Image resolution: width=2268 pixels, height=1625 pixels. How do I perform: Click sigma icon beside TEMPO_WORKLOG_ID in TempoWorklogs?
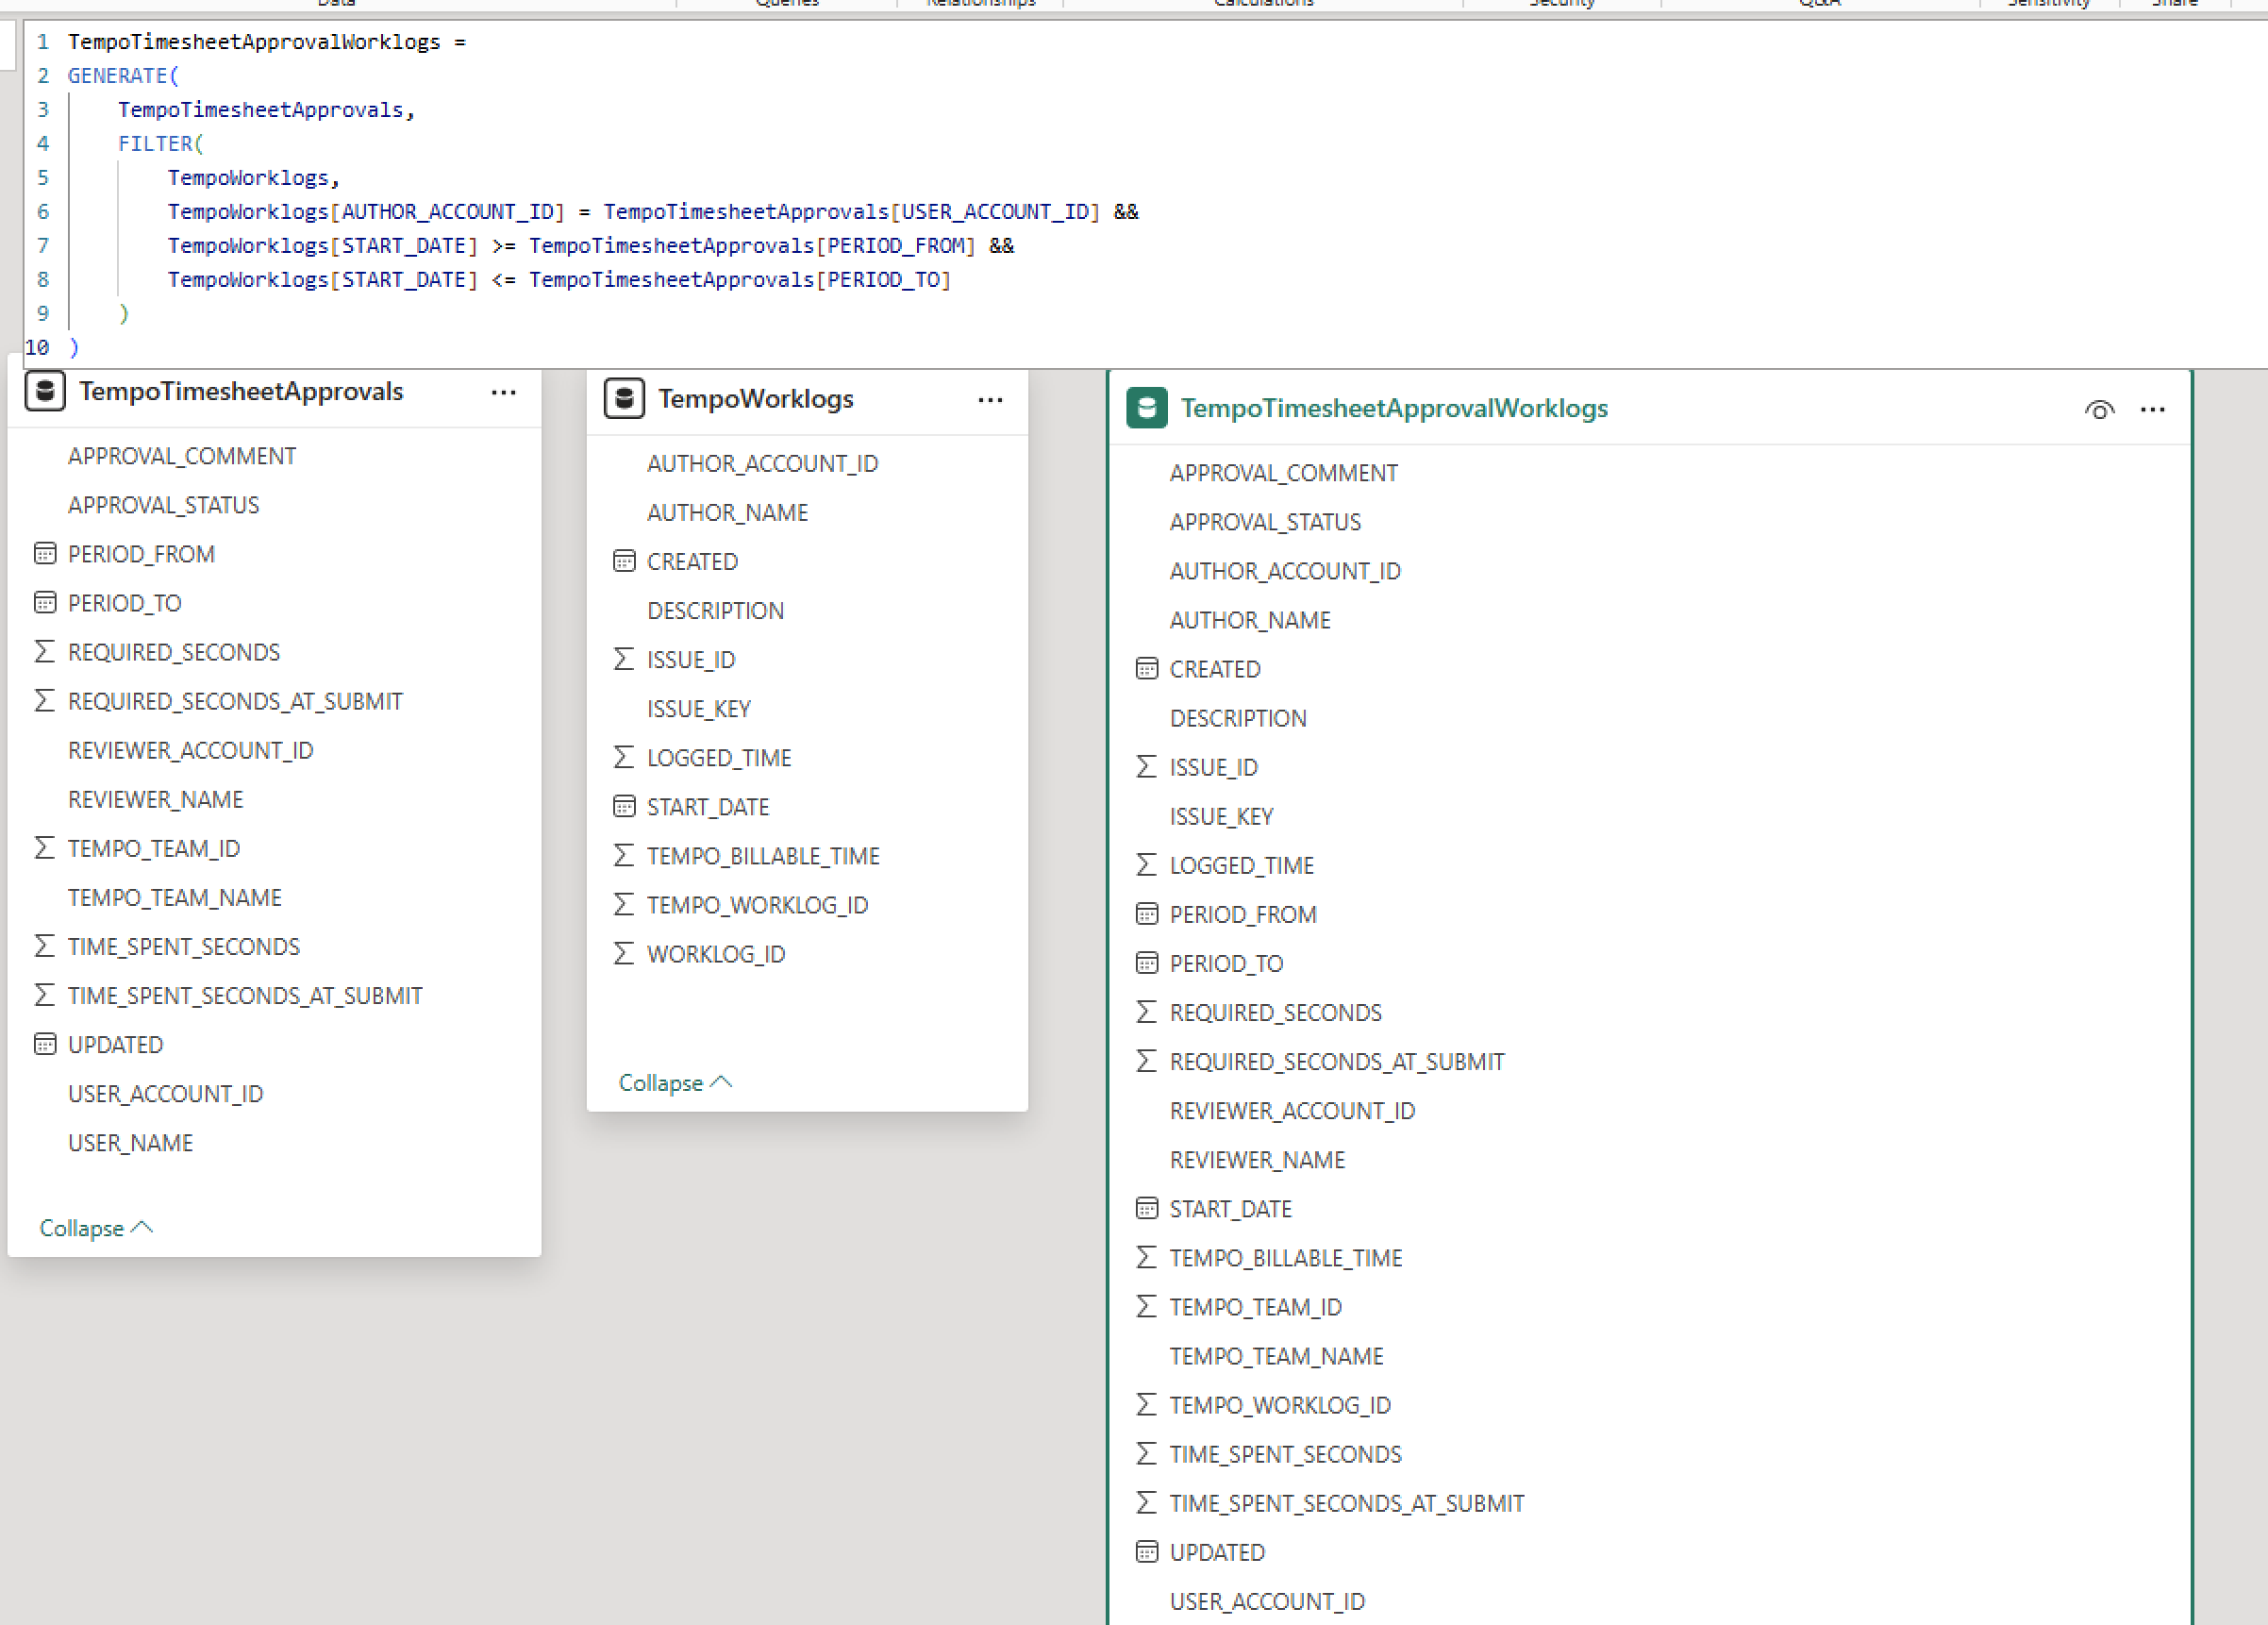tap(624, 904)
